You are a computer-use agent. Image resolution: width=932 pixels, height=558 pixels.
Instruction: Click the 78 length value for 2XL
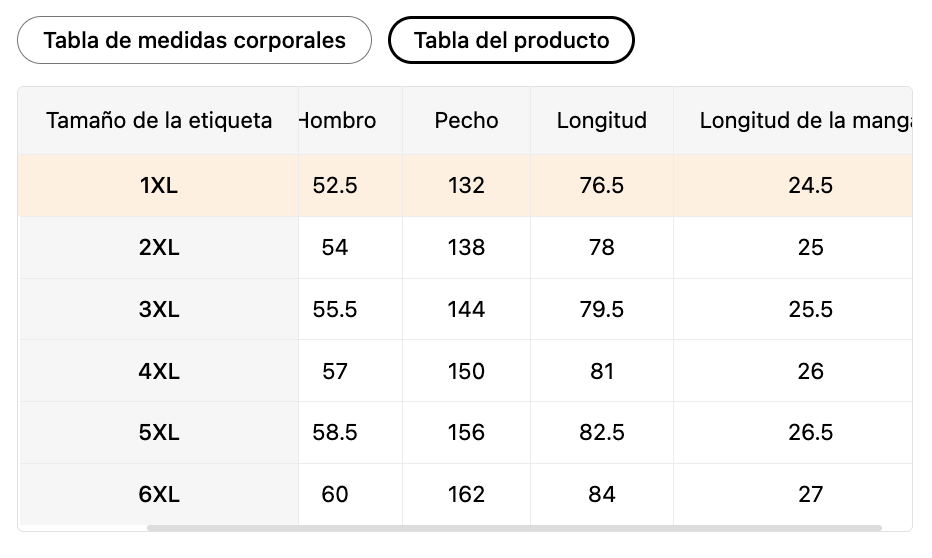point(602,247)
